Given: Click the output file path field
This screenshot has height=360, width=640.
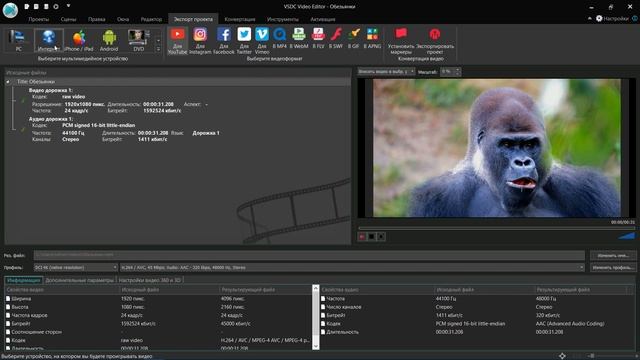Looking at the screenshot, I should (309, 255).
